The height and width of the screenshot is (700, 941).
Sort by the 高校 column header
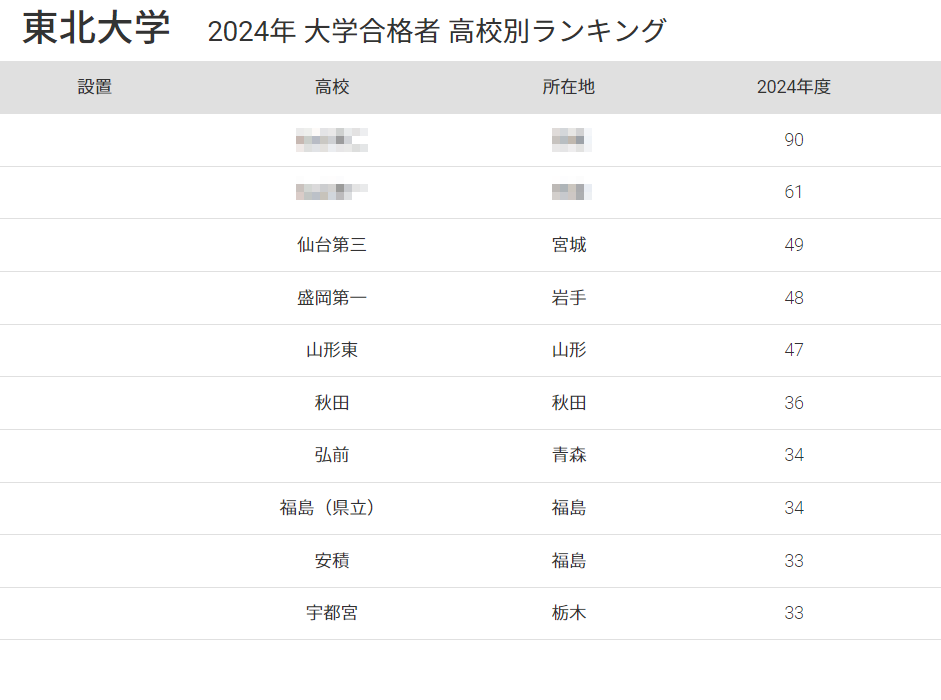332,87
